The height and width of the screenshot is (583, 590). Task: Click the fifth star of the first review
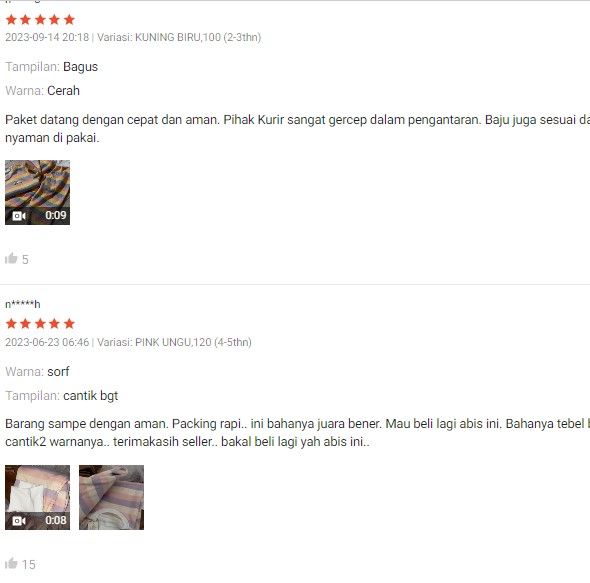coord(69,20)
